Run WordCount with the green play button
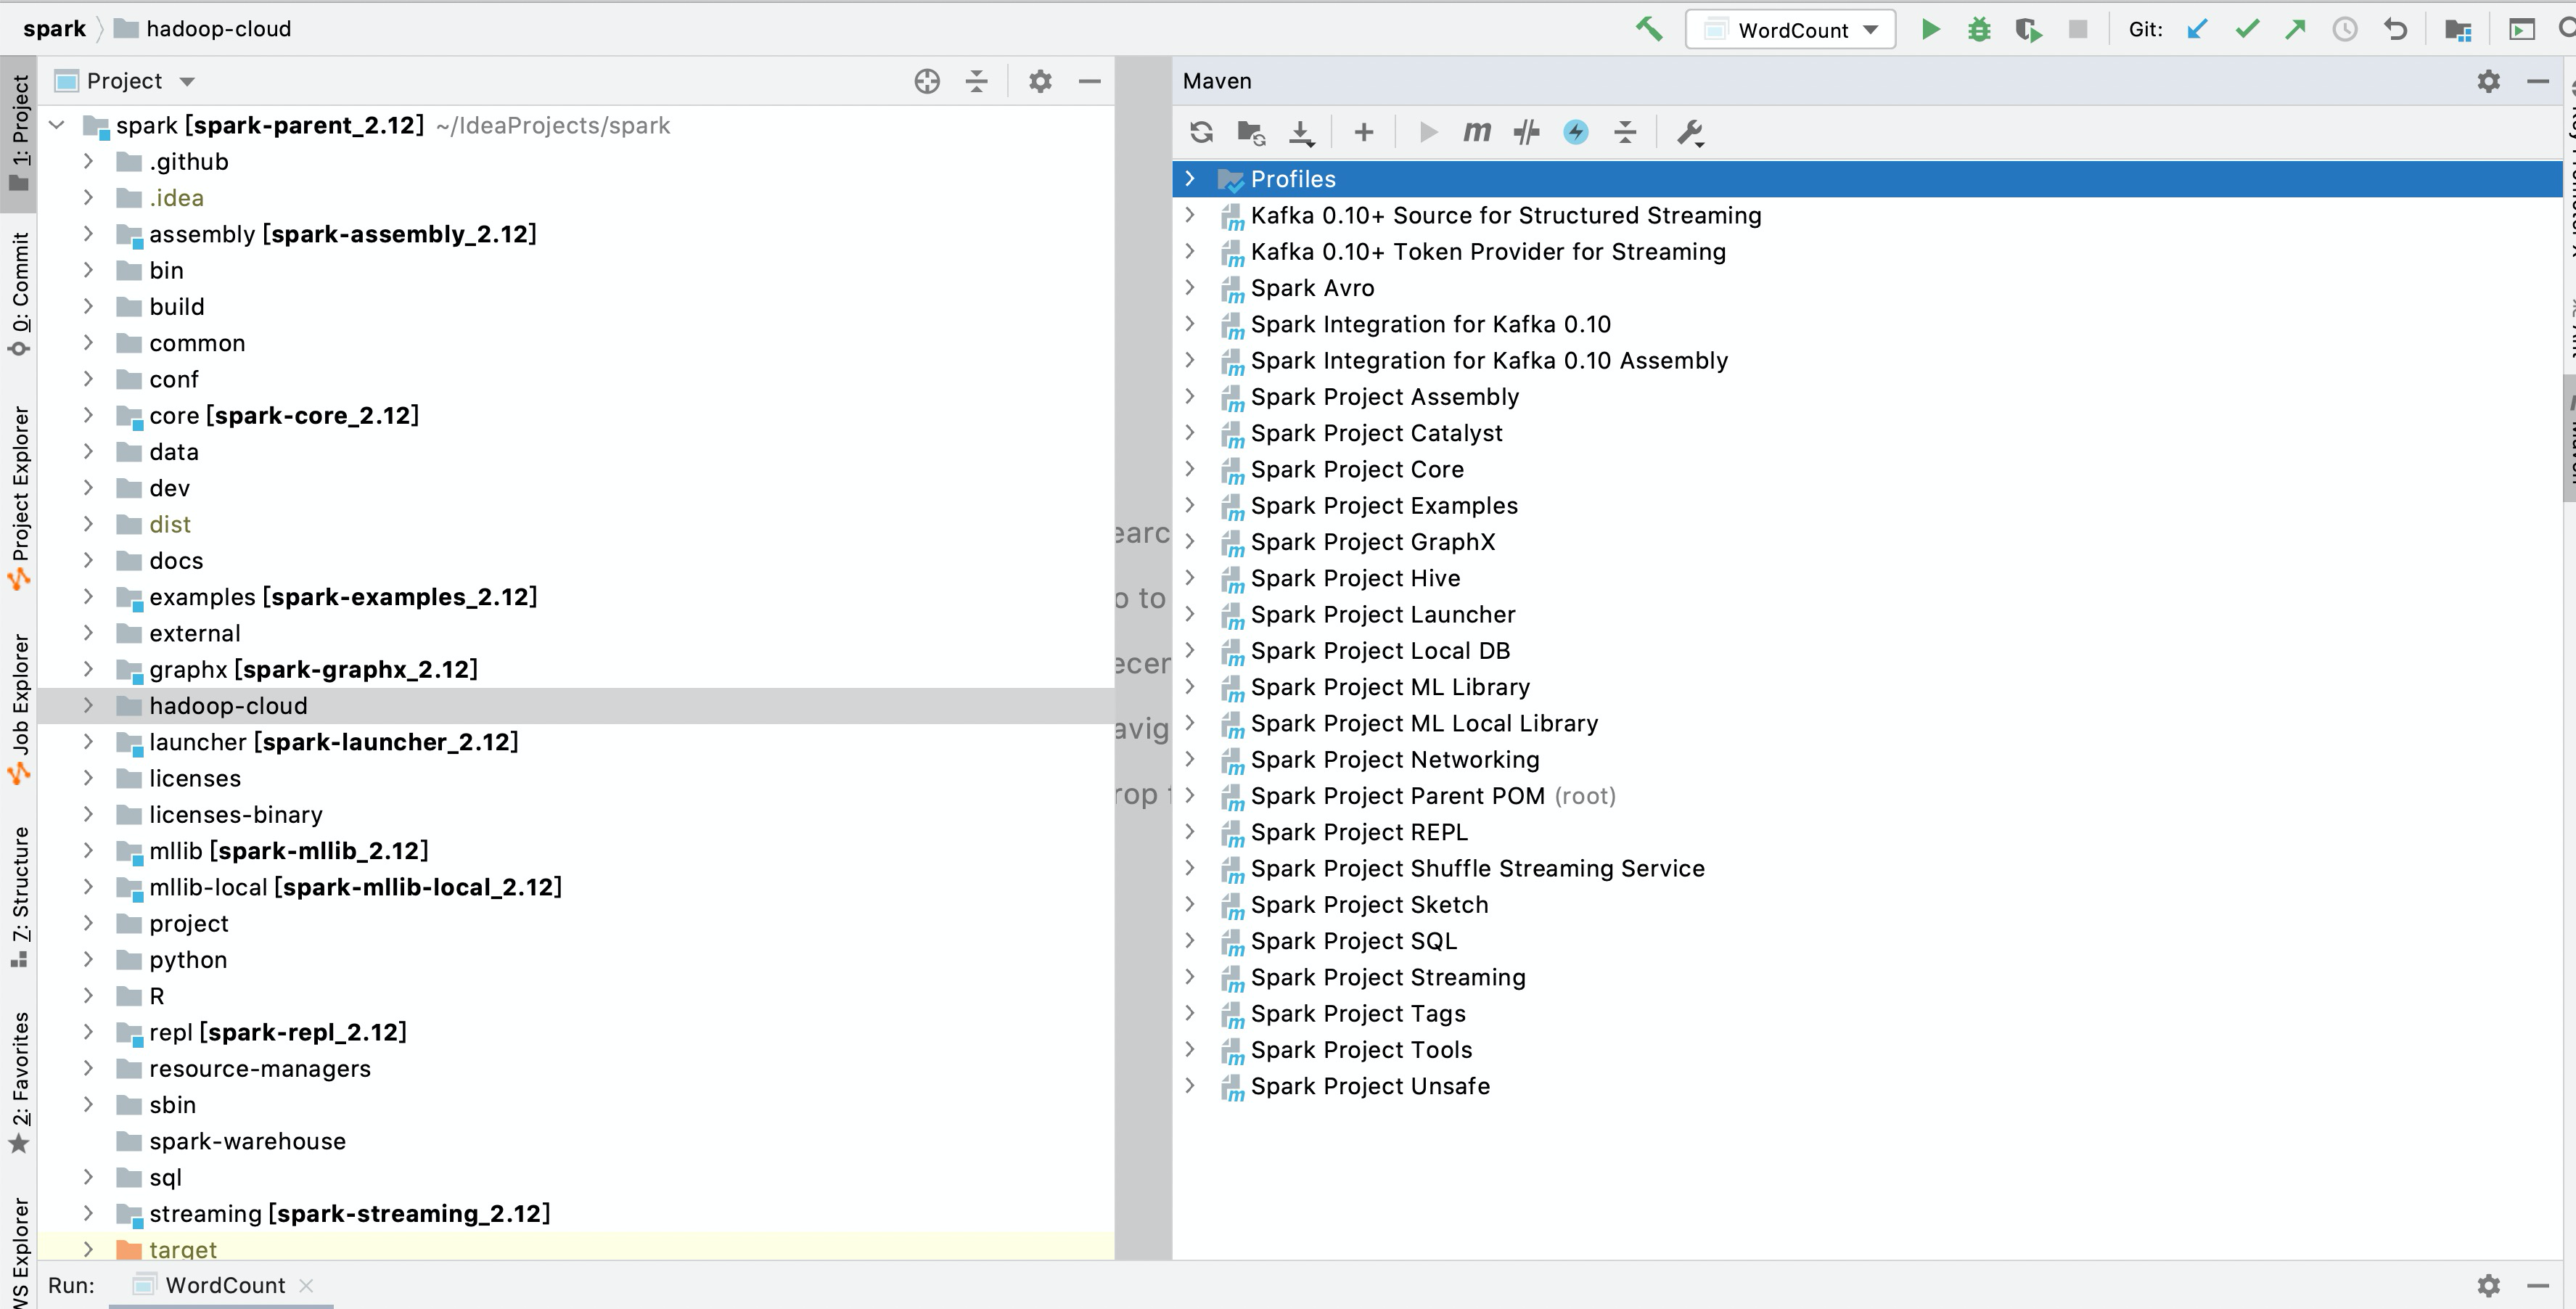The width and height of the screenshot is (2576, 1309). point(1930,30)
